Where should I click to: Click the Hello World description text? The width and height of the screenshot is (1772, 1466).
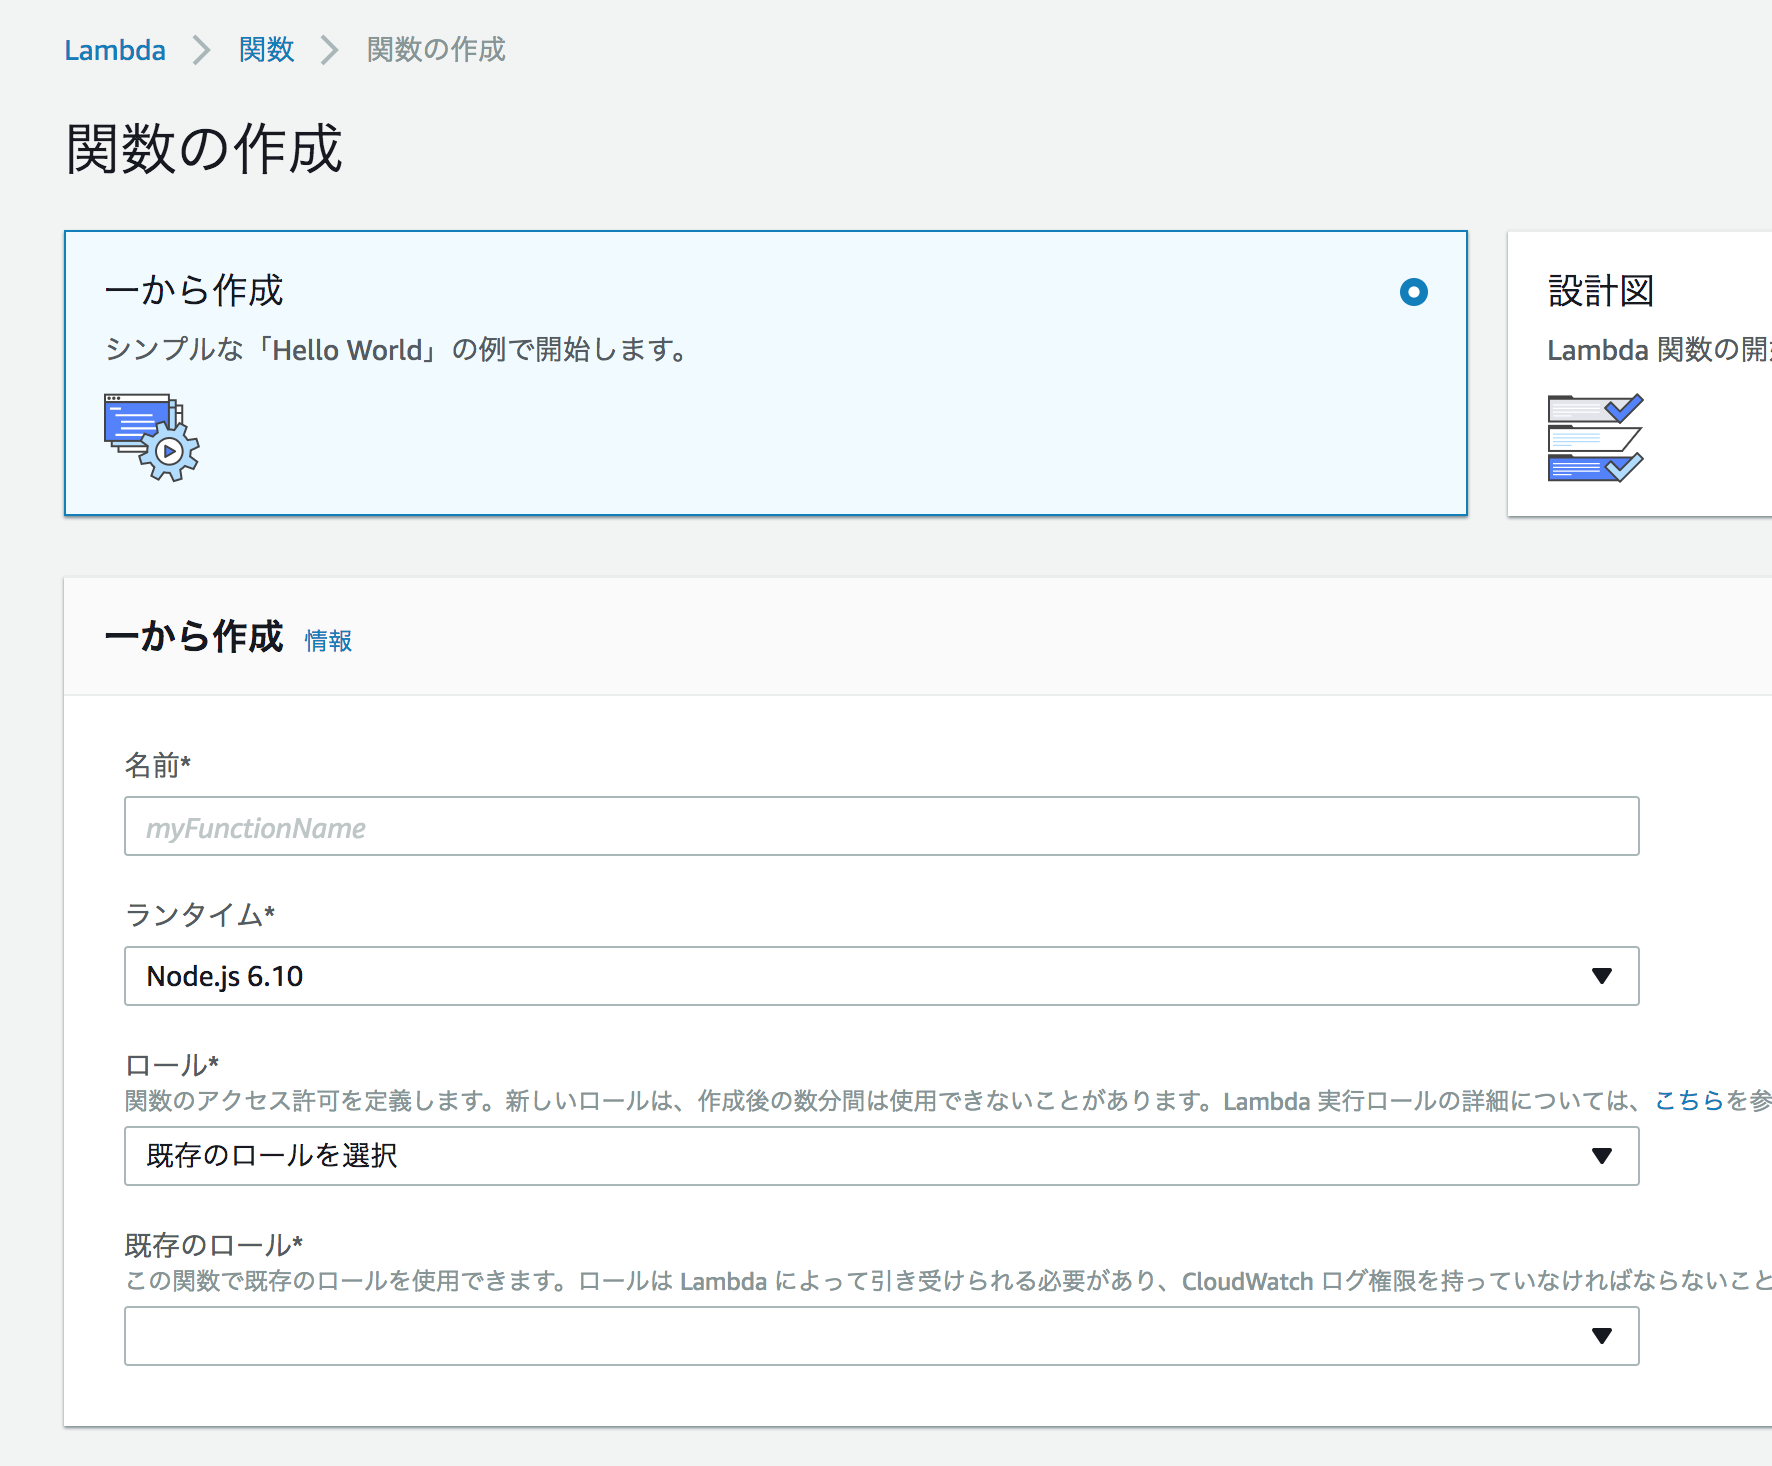396,350
